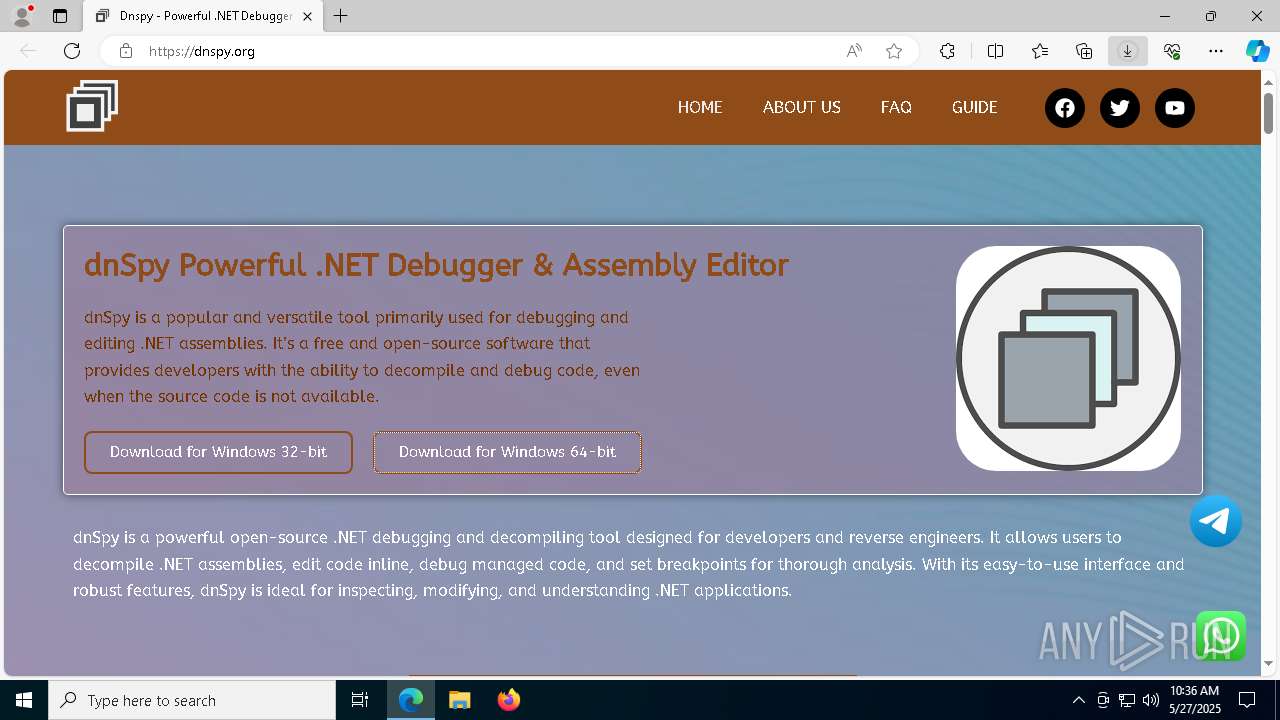Toggle Split screen icon
Screen dimensions: 1280x720
pos(995,51)
